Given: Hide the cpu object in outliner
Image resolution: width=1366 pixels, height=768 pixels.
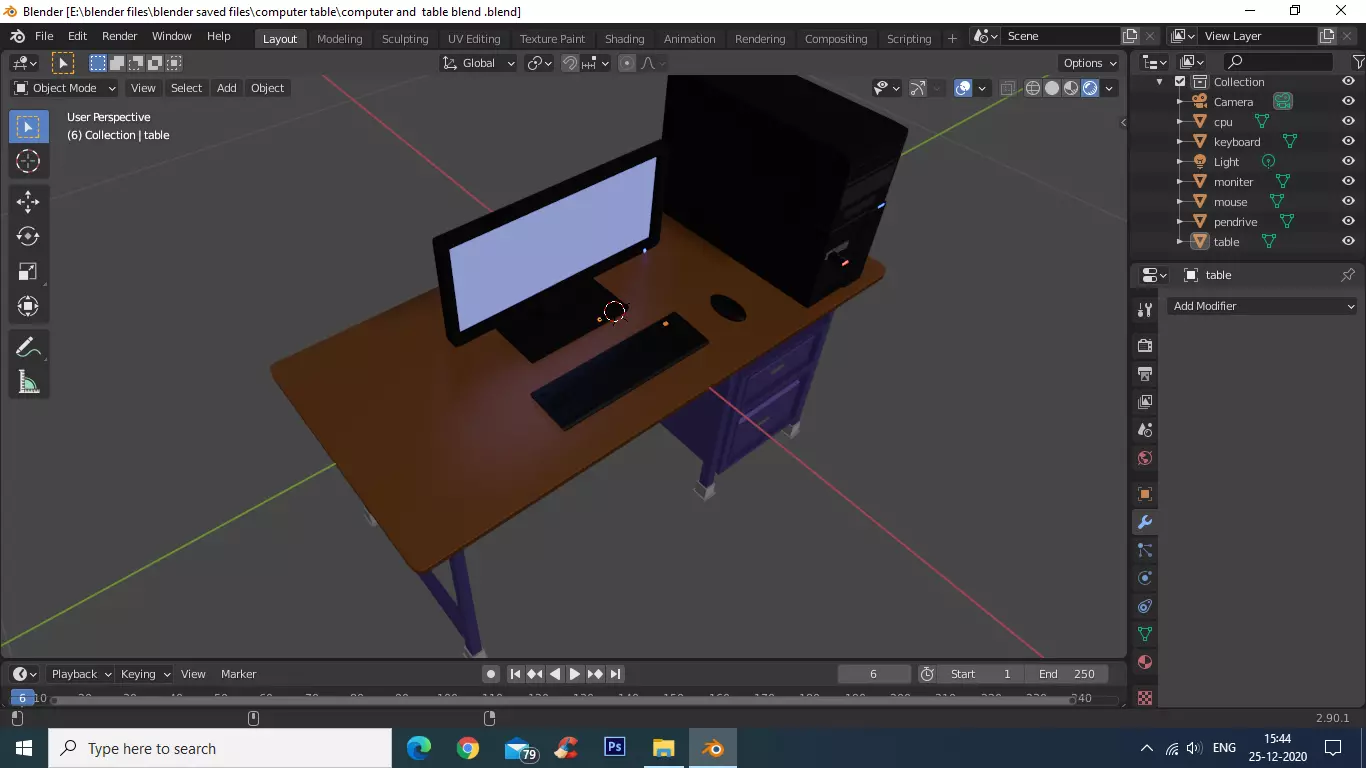Looking at the screenshot, I should 1348,121.
